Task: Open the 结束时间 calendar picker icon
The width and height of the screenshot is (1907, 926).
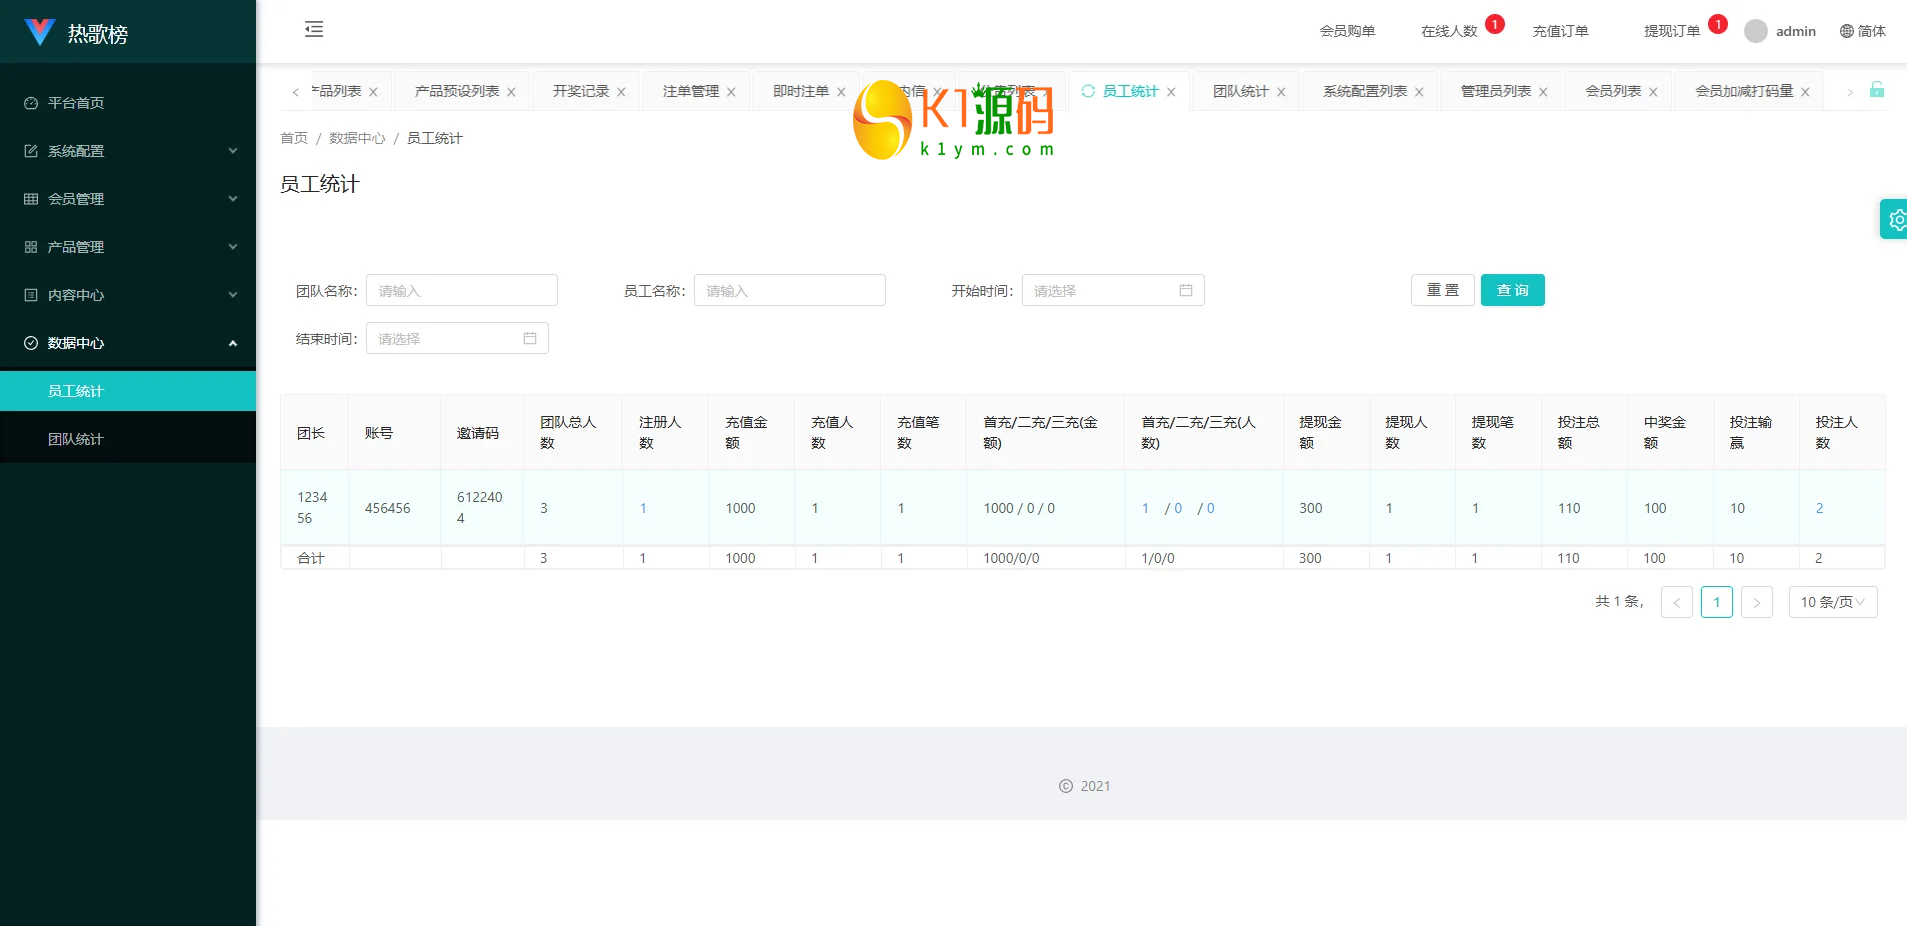Action: [530, 338]
